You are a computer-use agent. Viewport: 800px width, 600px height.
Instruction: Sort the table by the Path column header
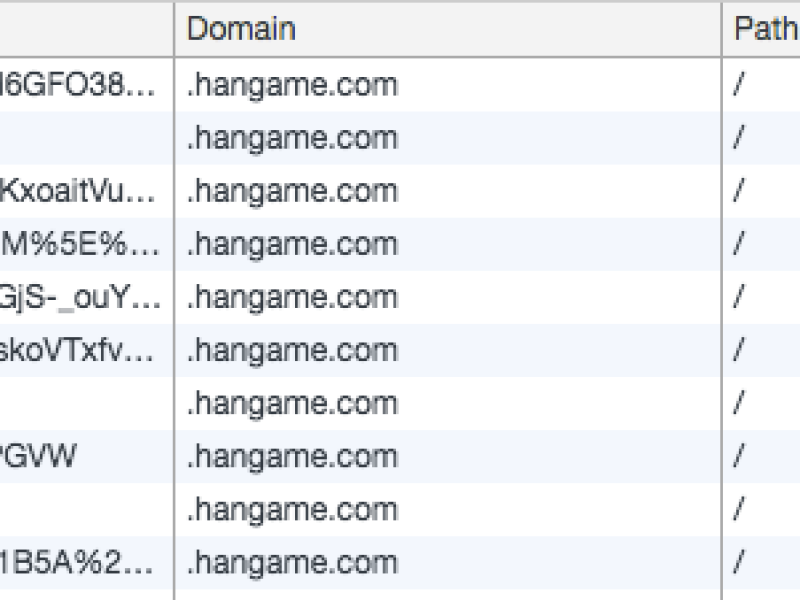pos(761,29)
